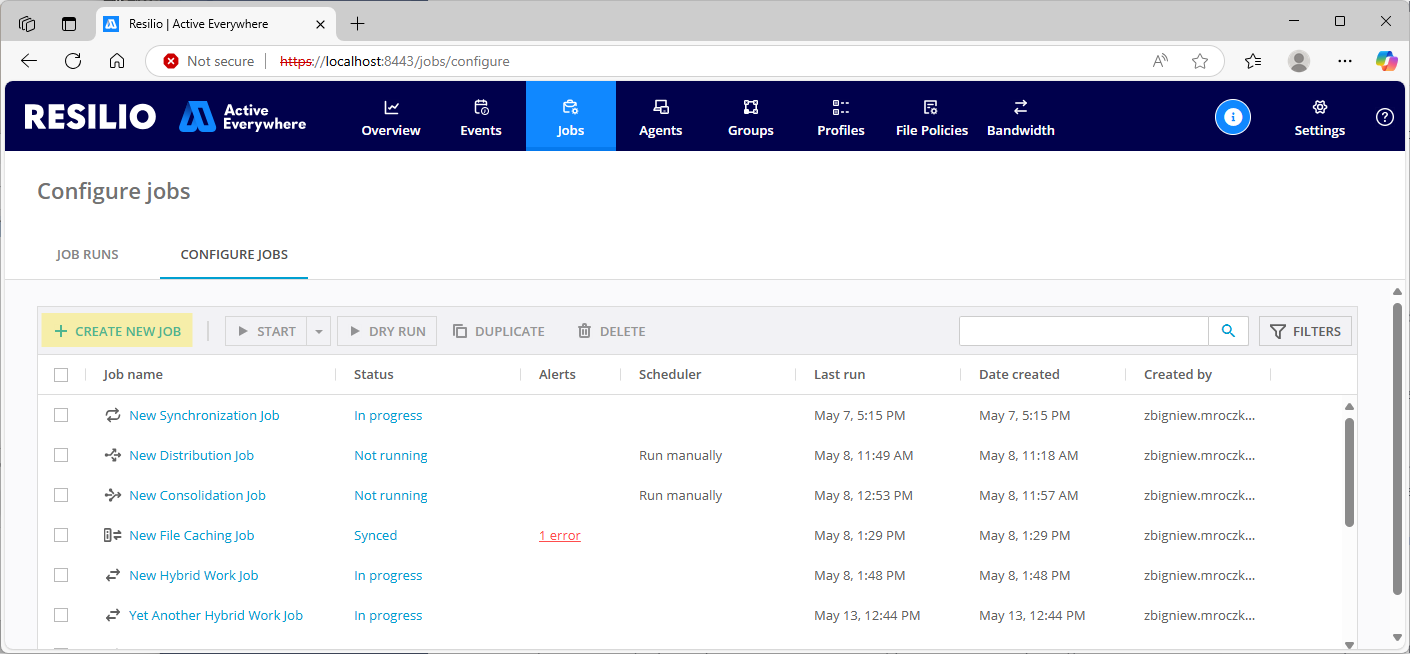The height and width of the screenshot is (654, 1410).
Task: Open the Profiles section
Action: pos(840,117)
